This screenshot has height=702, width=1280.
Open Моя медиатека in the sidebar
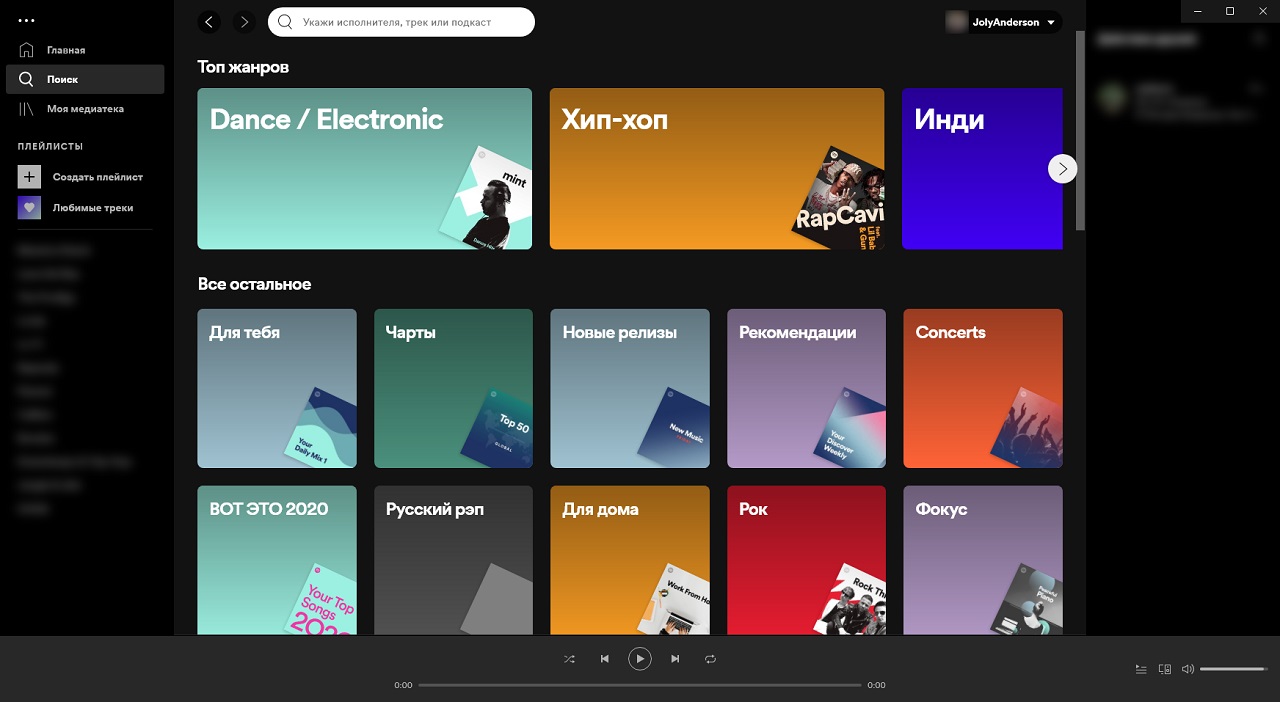(84, 109)
